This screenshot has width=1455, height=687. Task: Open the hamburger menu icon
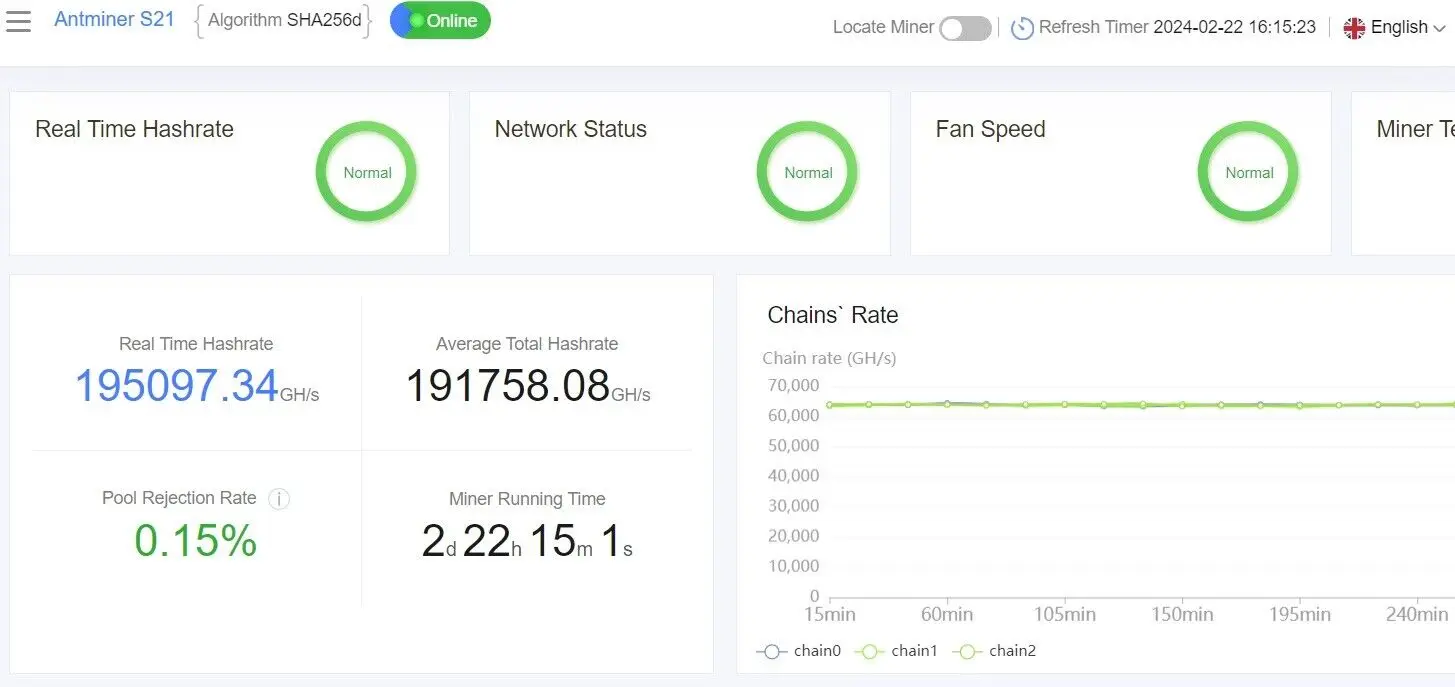[18, 21]
